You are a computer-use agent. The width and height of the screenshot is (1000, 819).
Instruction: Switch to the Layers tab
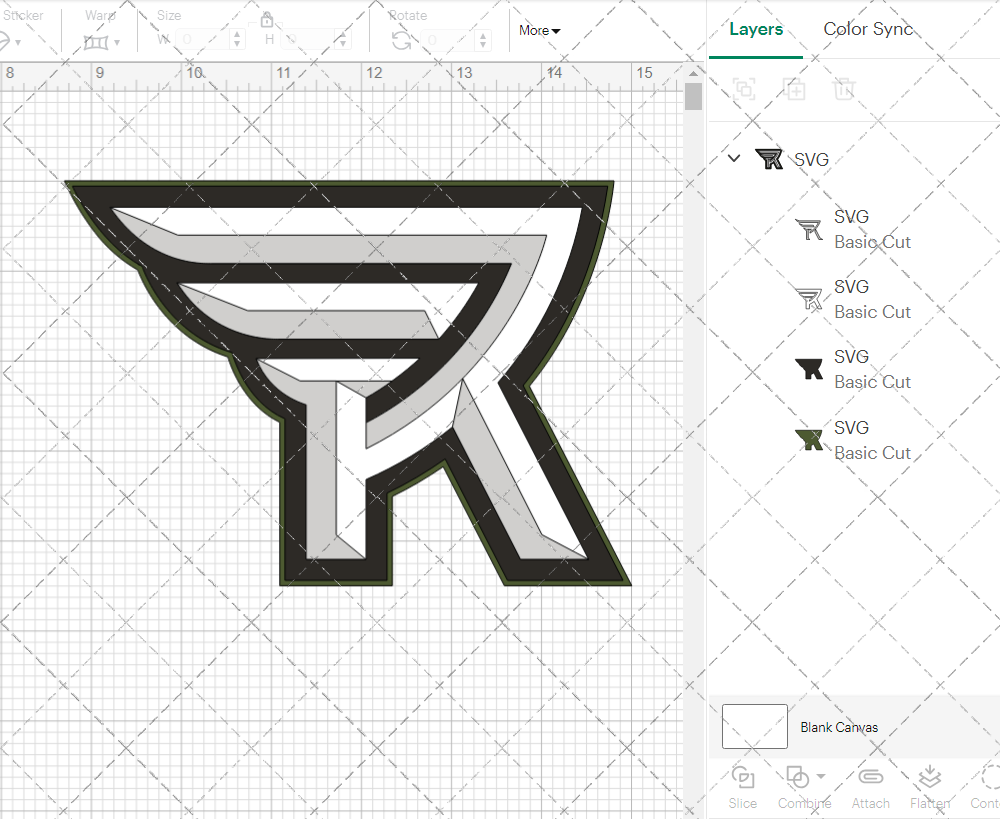(x=756, y=29)
